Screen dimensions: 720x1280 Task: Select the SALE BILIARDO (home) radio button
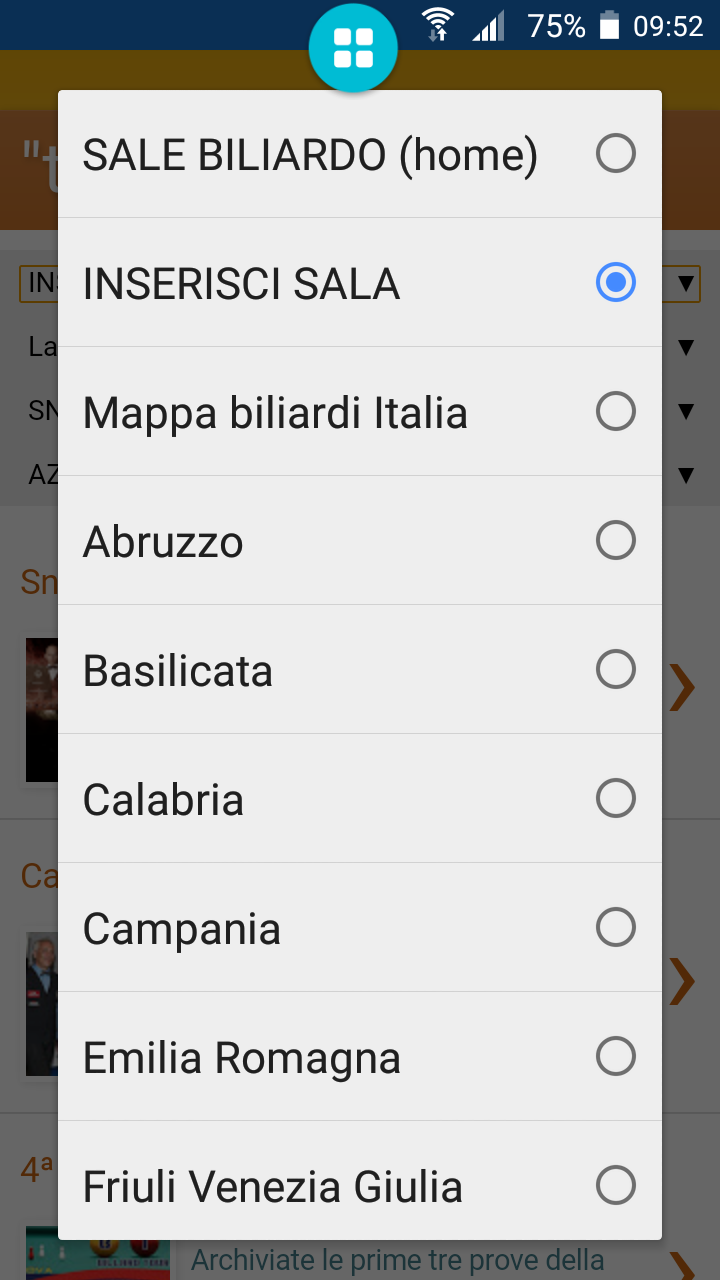pyautogui.click(x=616, y=154)
